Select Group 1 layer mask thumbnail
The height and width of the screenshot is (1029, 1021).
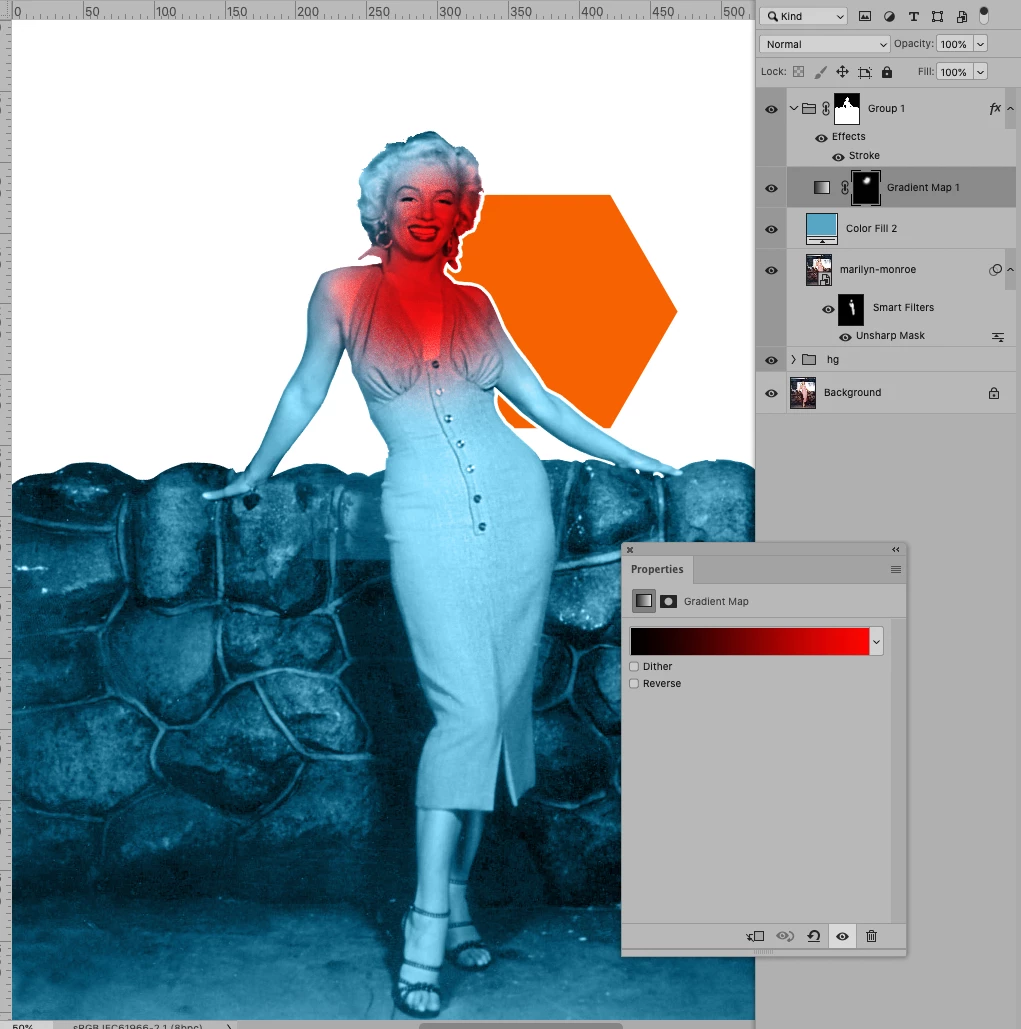(x=846, y=108)
